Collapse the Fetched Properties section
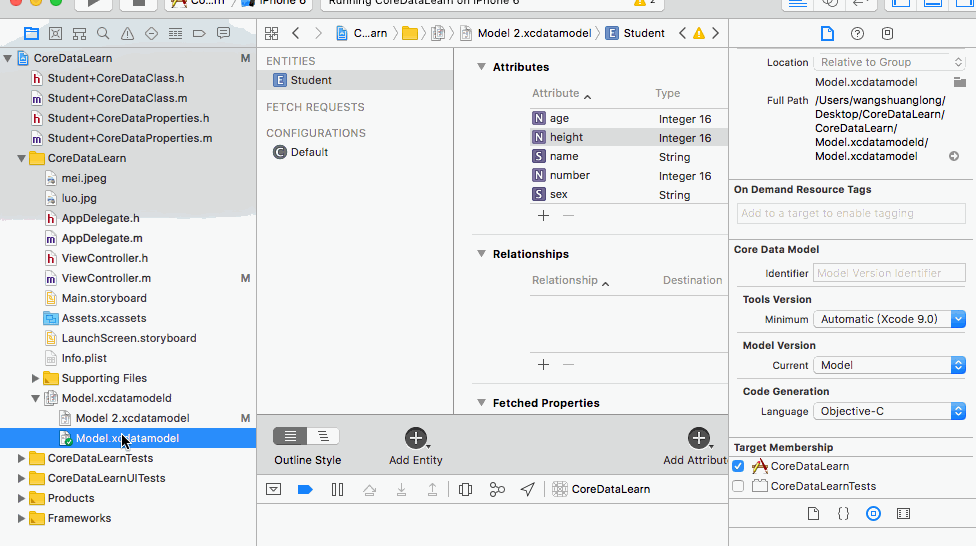This screenshot has height=546, width=976. click(481, 402)
